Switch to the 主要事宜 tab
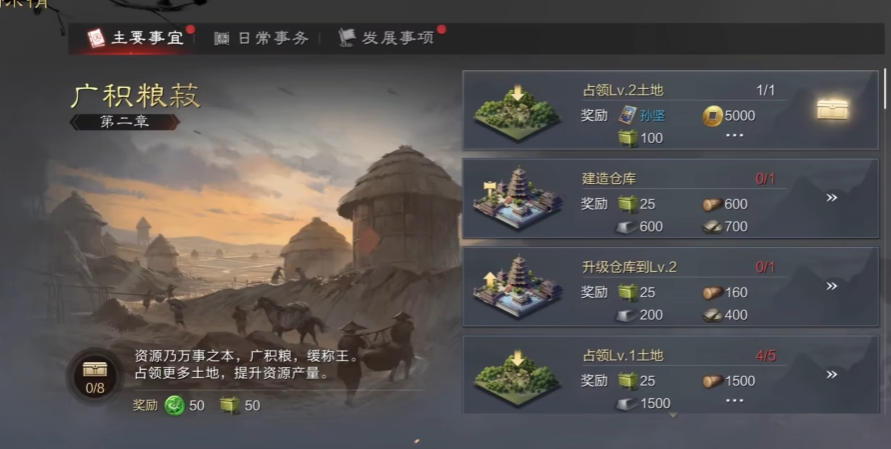This screenshot has height=449, width=891. click(x=136, y=38)
